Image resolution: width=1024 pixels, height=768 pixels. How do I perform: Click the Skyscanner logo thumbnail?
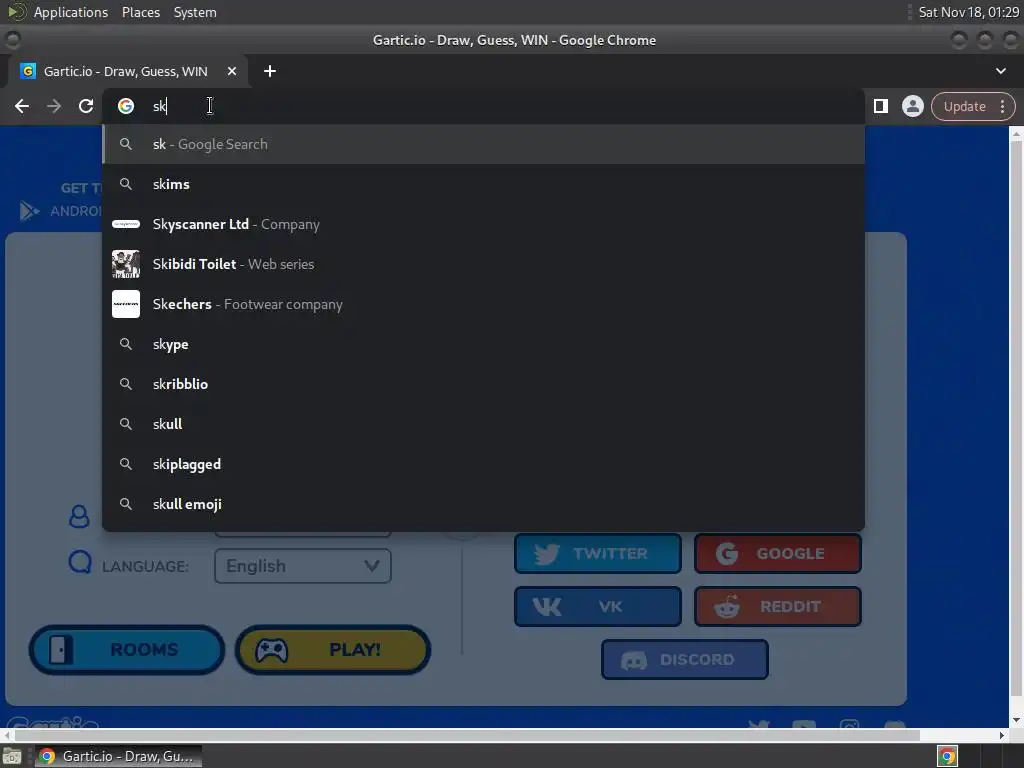(x=126, y=224)
